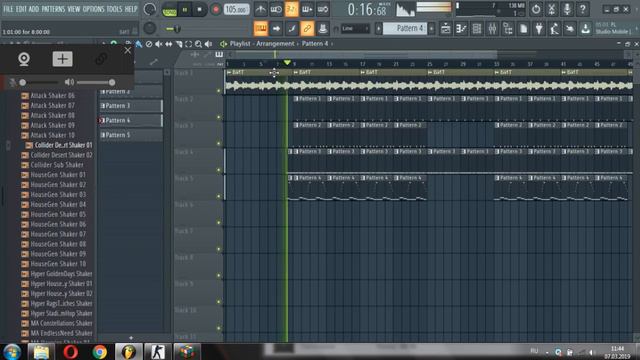Open Chrome from the taskbar
The image size is (640, 360).
99,352
